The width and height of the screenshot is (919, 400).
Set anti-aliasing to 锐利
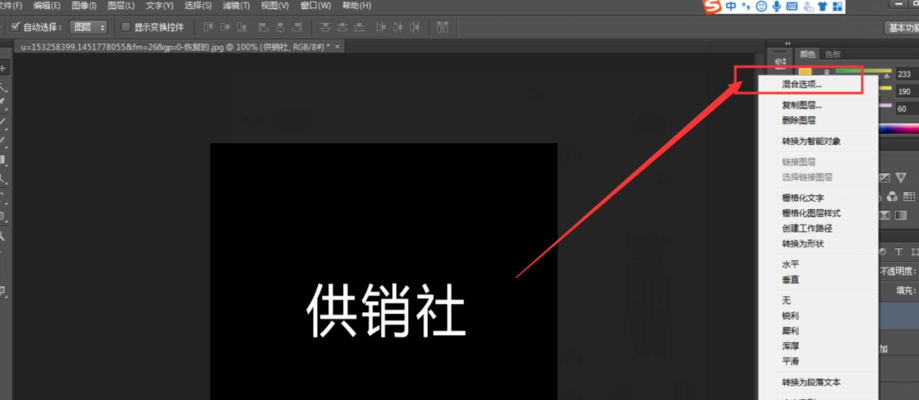coord(818,316)
